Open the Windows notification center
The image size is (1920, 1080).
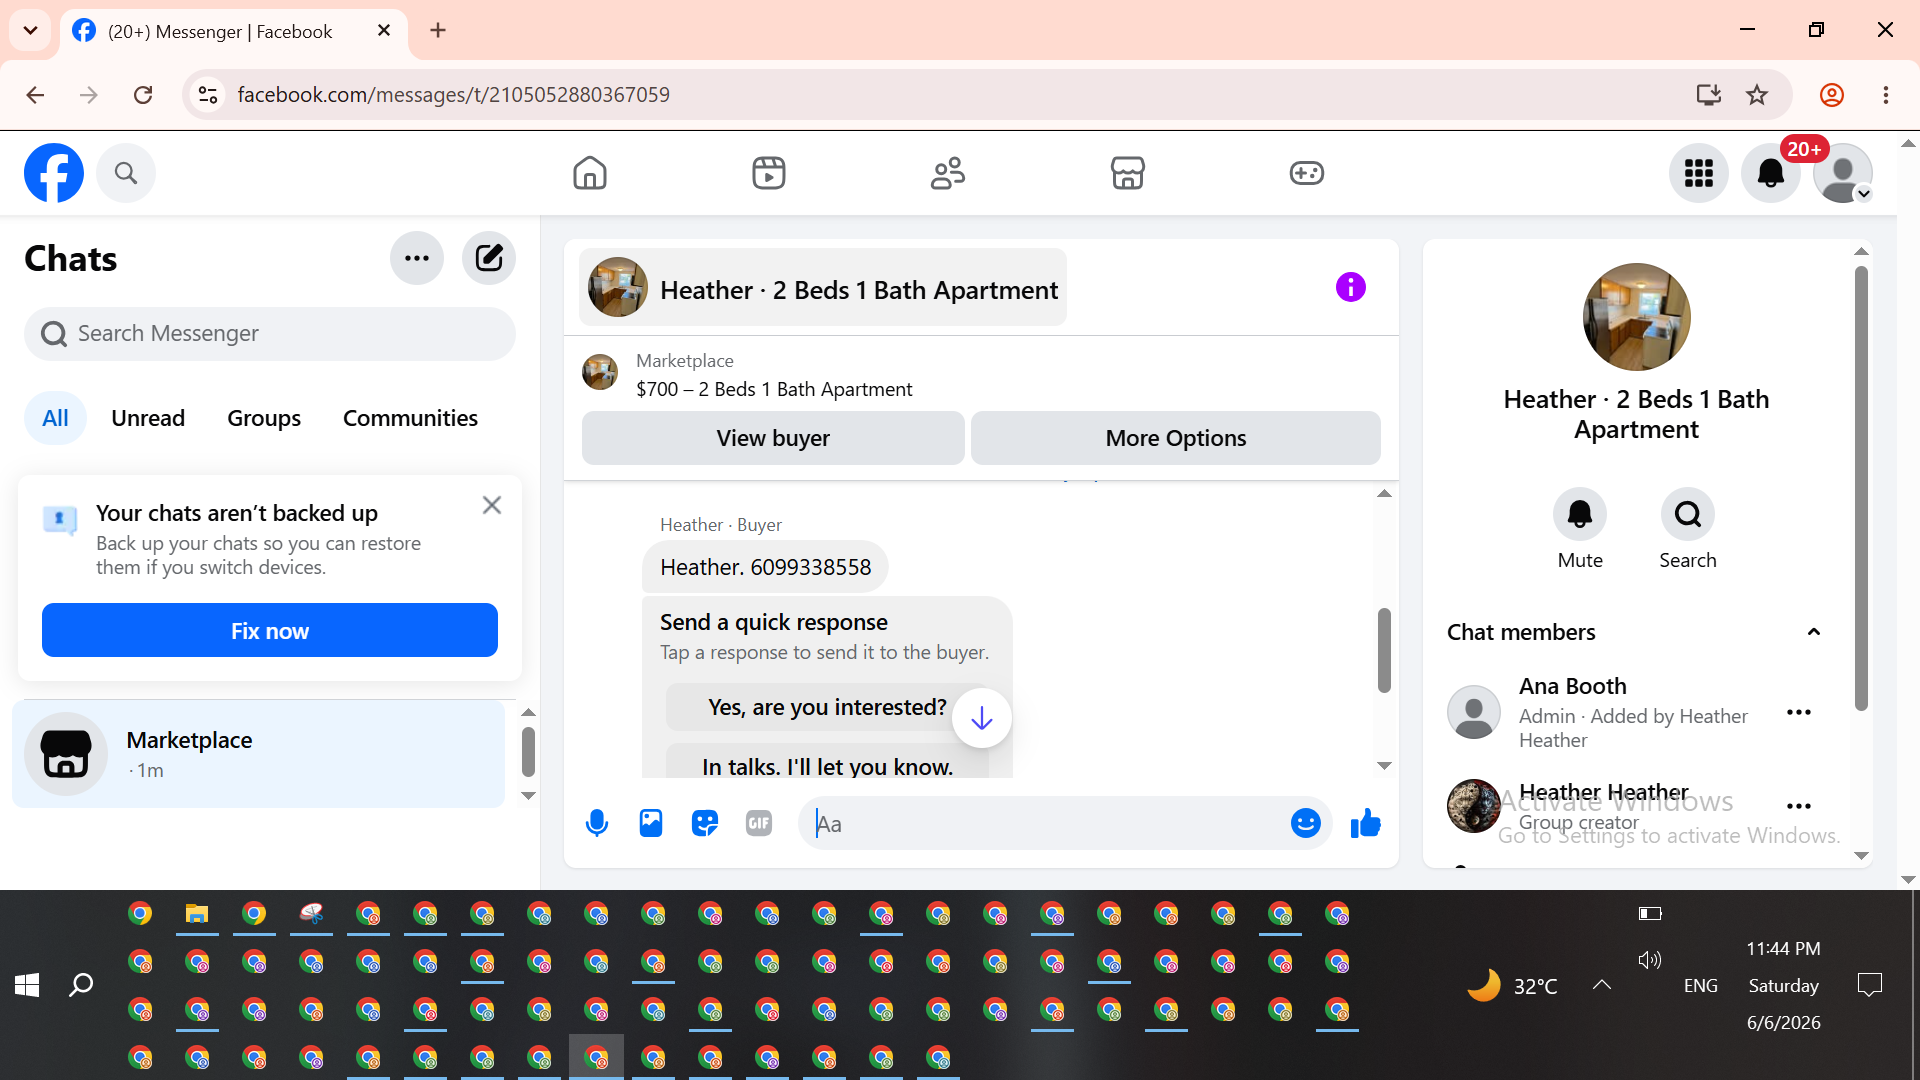(1869, 985)
